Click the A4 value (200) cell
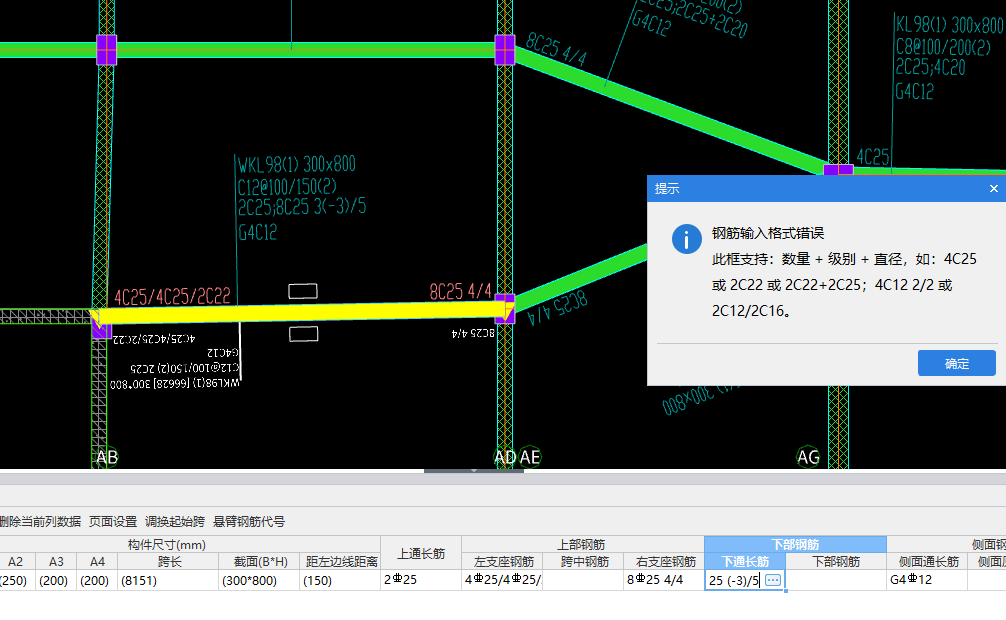1006x620 pixels. (x=96, y=580)
